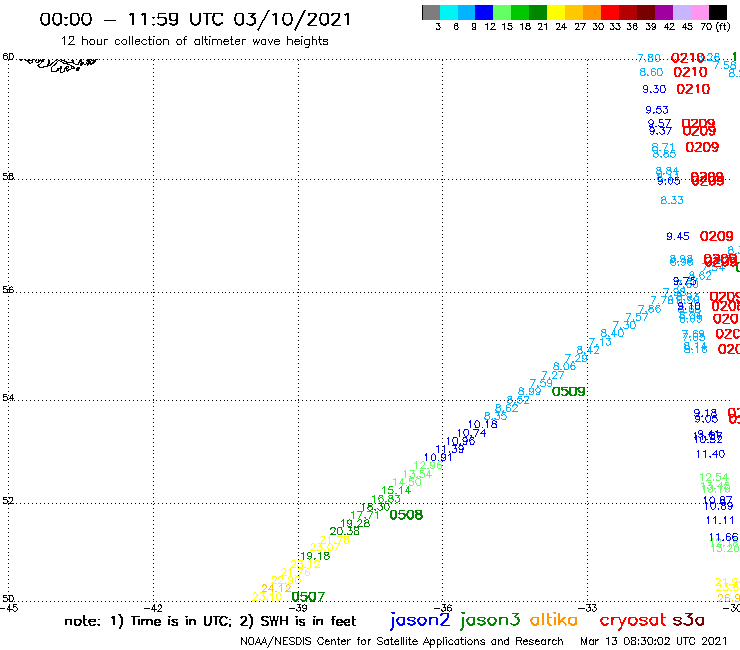Click wave height value 11.40
The width and height of the screenshot is (740, 650).
click(710, 454)
